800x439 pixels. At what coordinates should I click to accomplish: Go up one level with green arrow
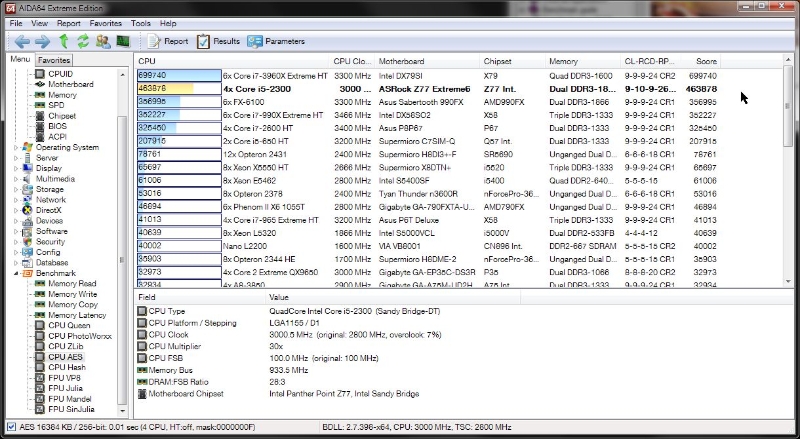[64, 41]
